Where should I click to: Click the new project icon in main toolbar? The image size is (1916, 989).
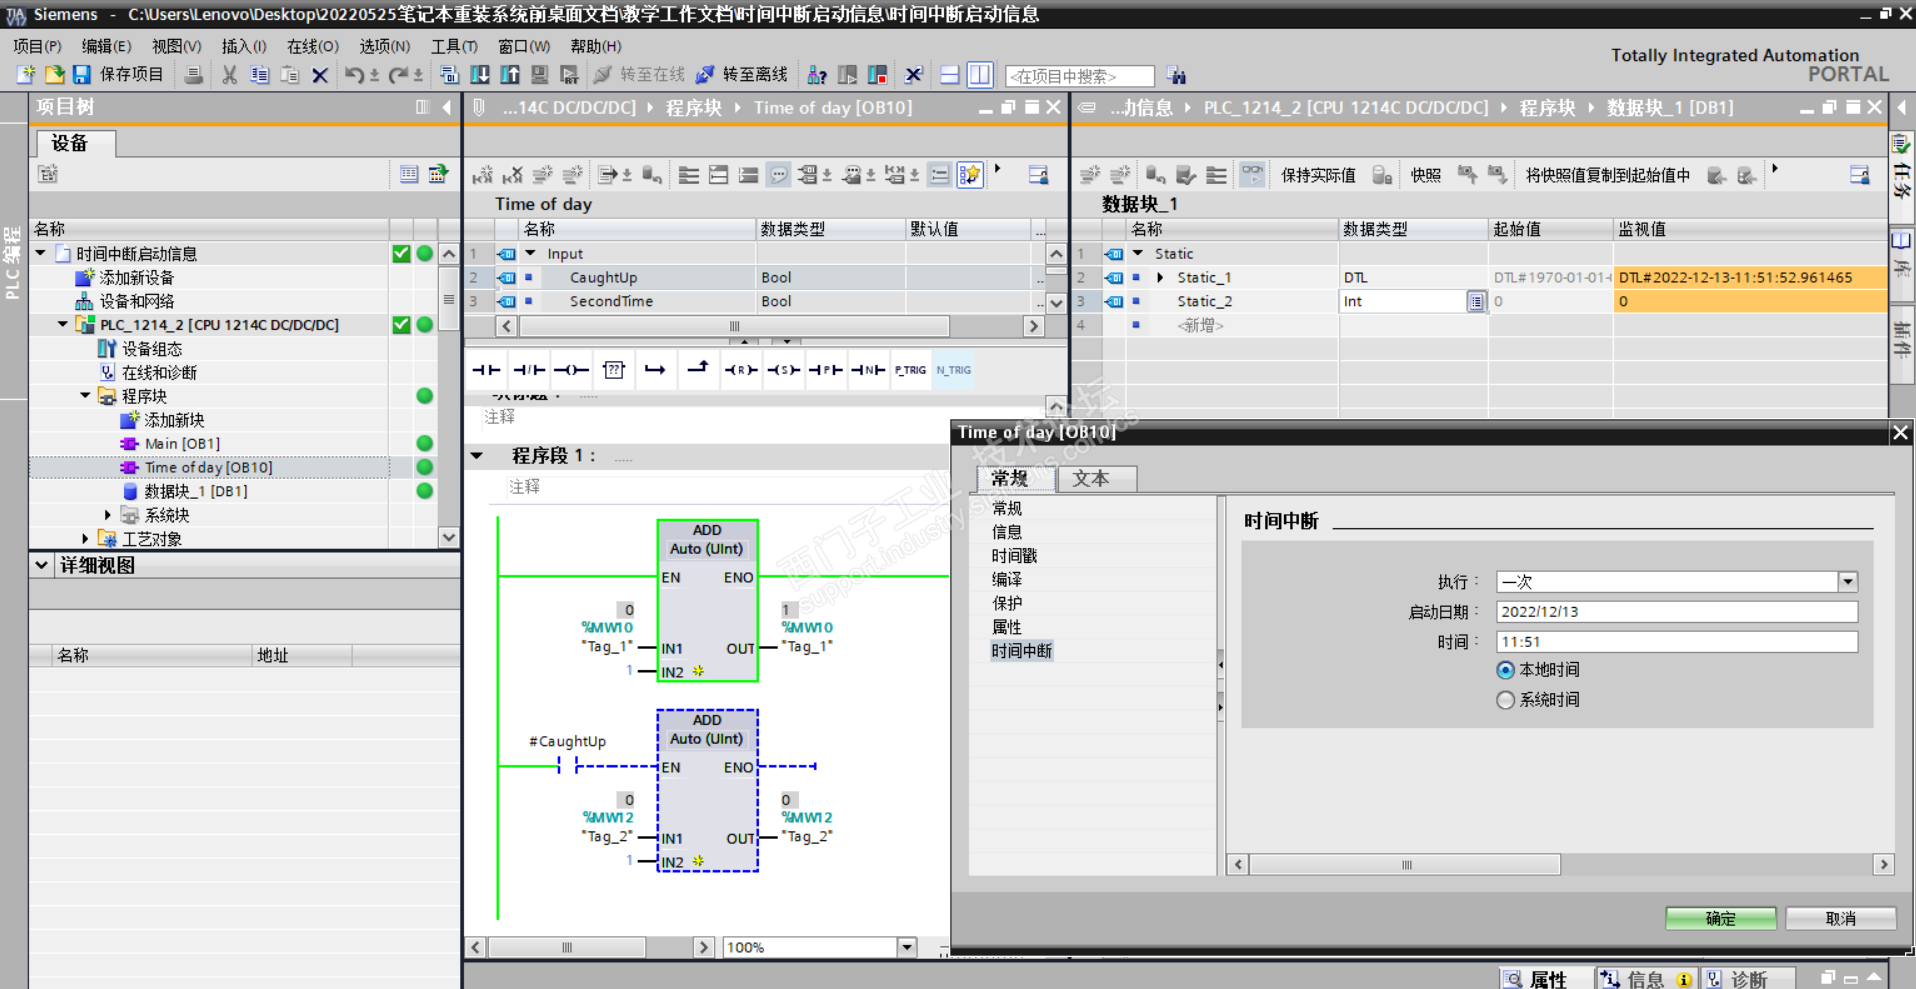point(26,75)
